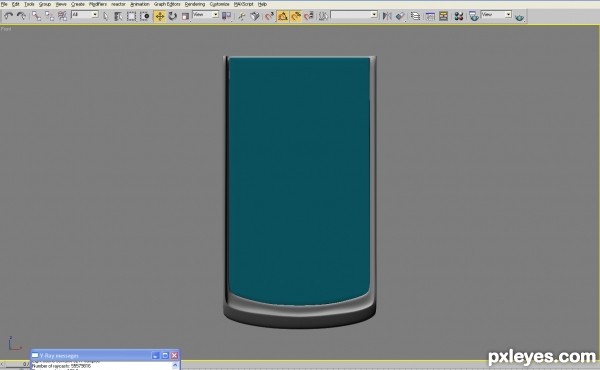Screen dimensions: 600x370
Task: Open the named selection sets dropdown
Action: click(x=354, y=15)
